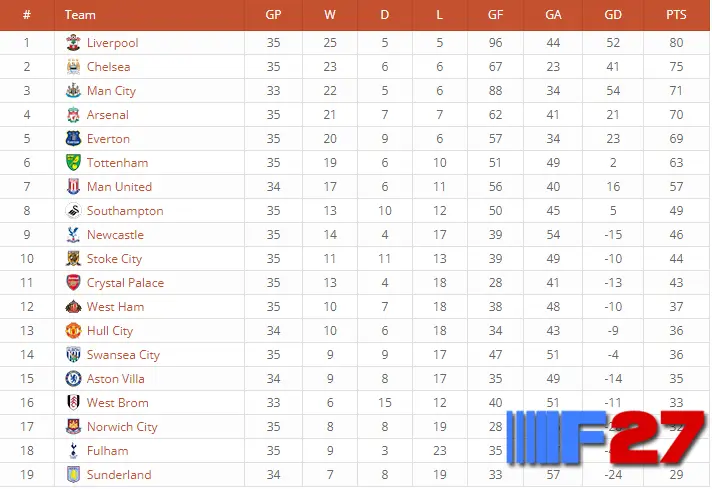Click the crest icon beside Aston Villa
Viewport: 712px width, 489px height.
pyautogui.click(x=73, y=379)
